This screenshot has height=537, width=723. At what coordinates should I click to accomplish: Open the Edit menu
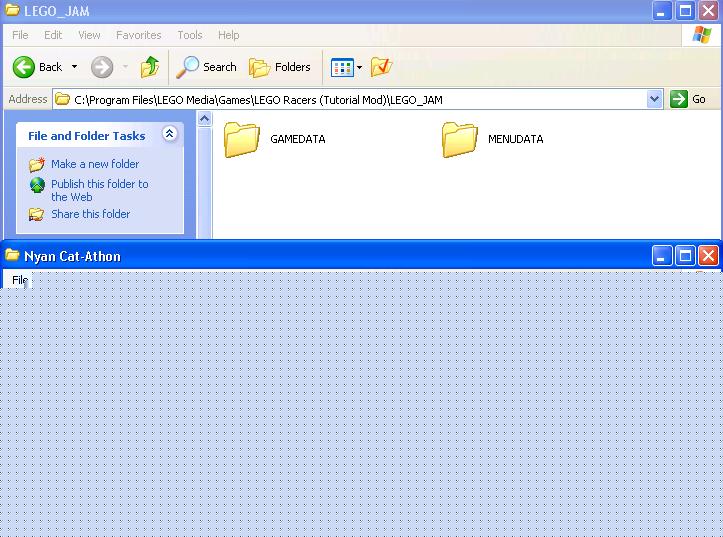(x=53, y=35)
